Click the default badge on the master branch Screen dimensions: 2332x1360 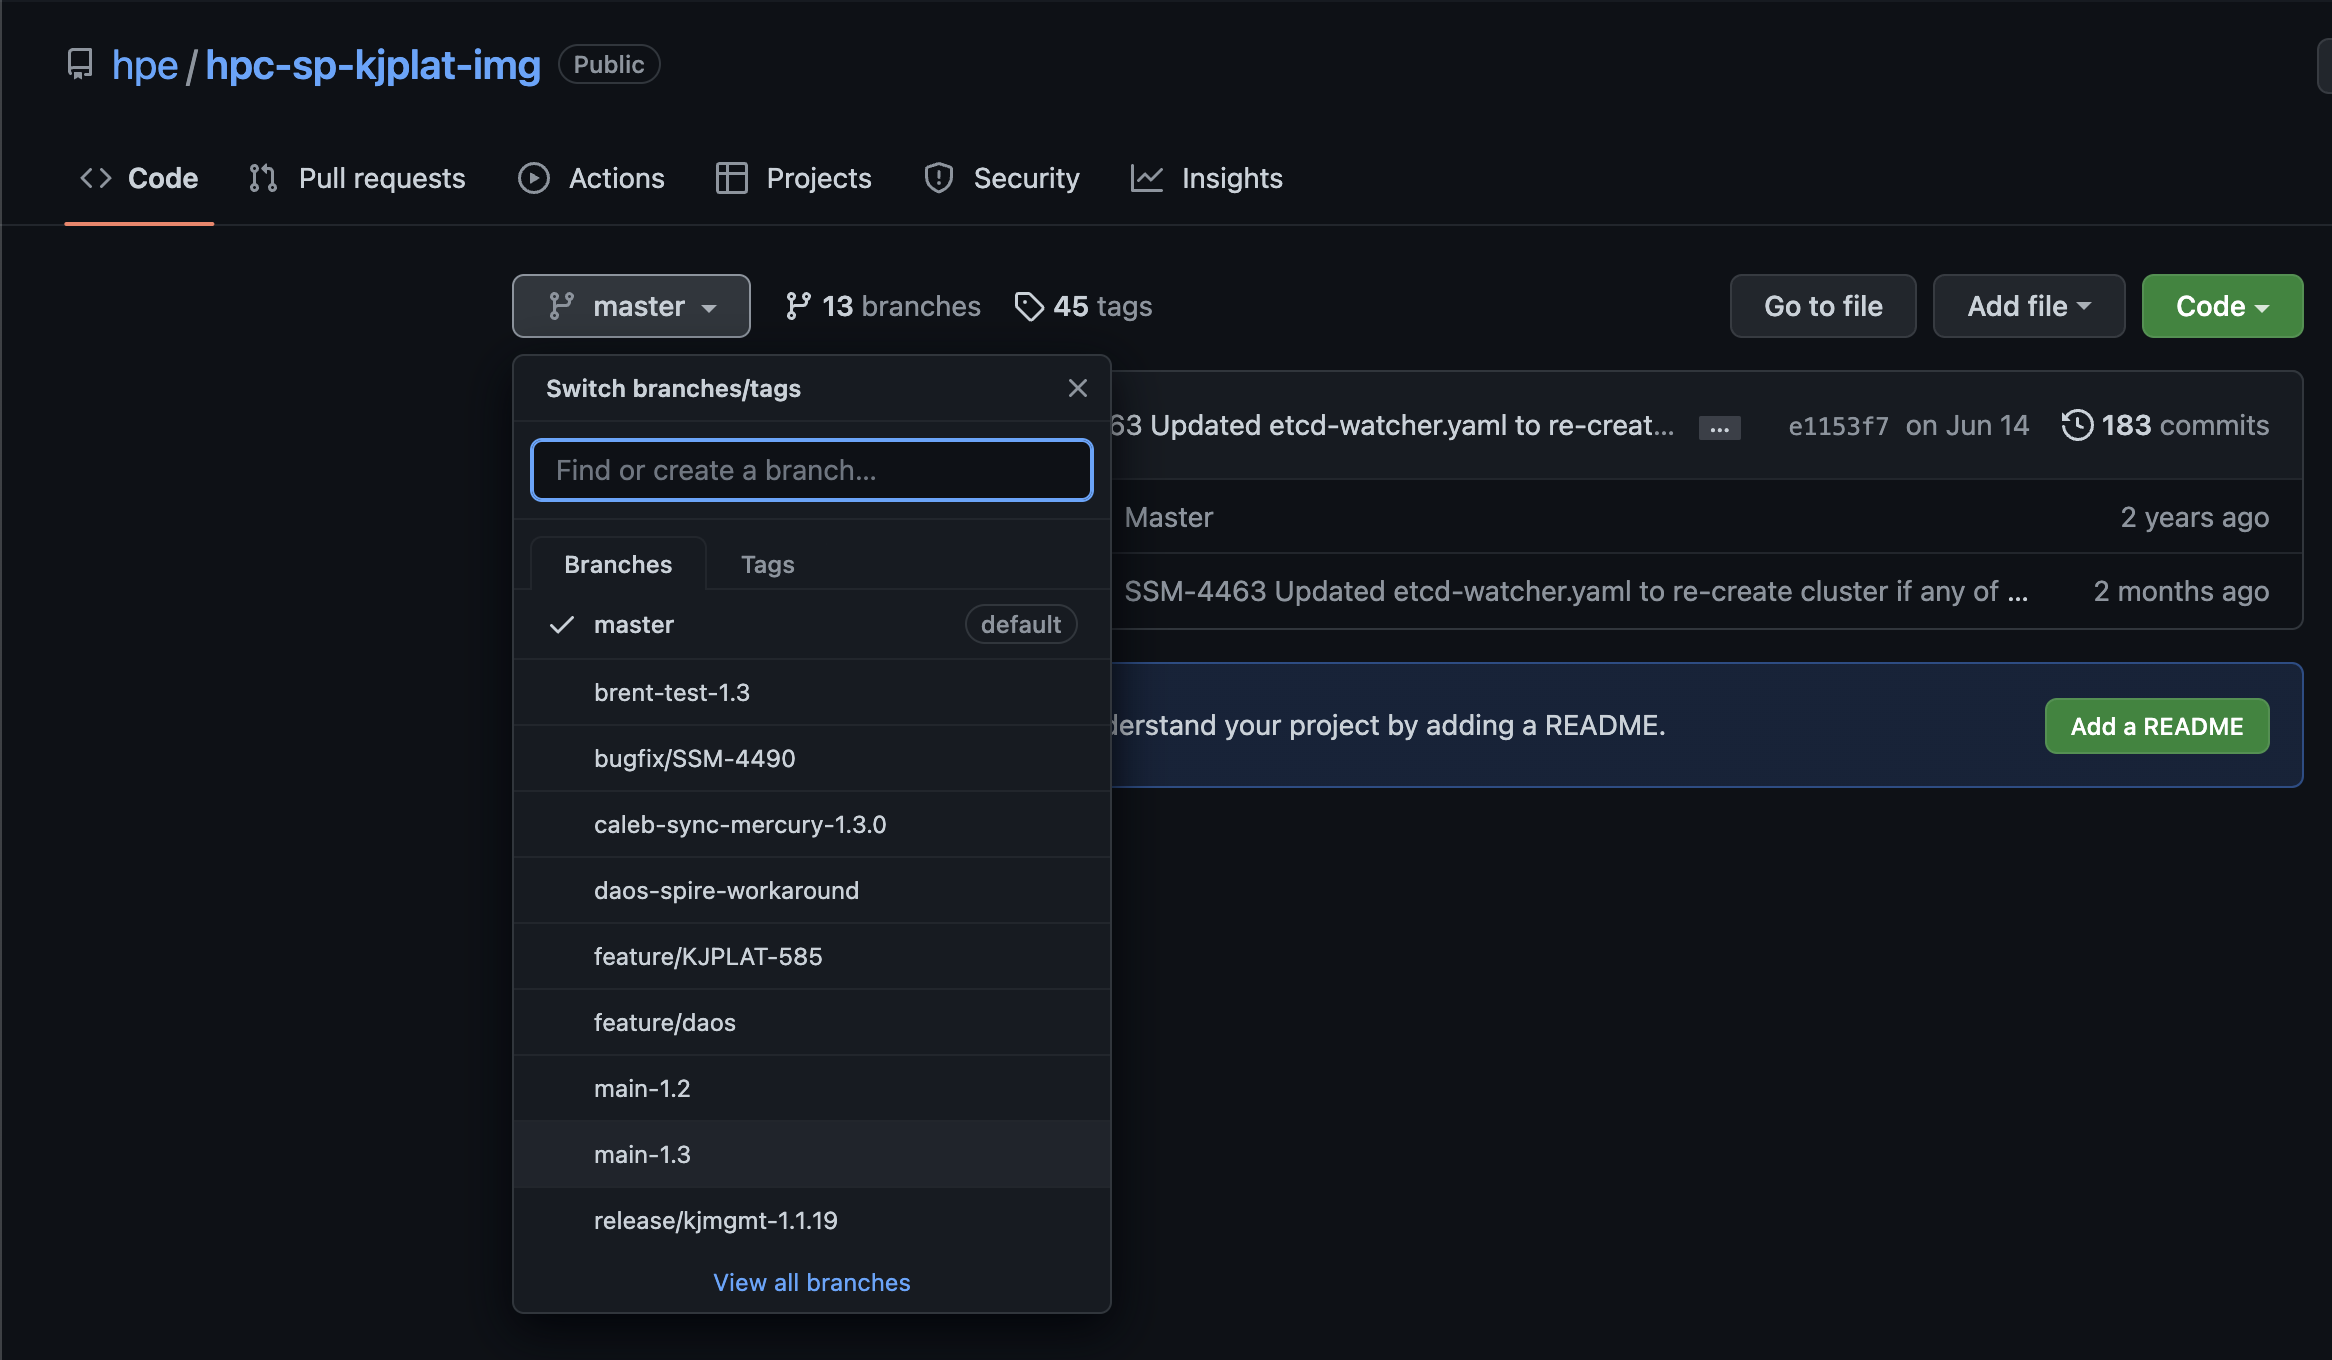(x=1021, y=624)
